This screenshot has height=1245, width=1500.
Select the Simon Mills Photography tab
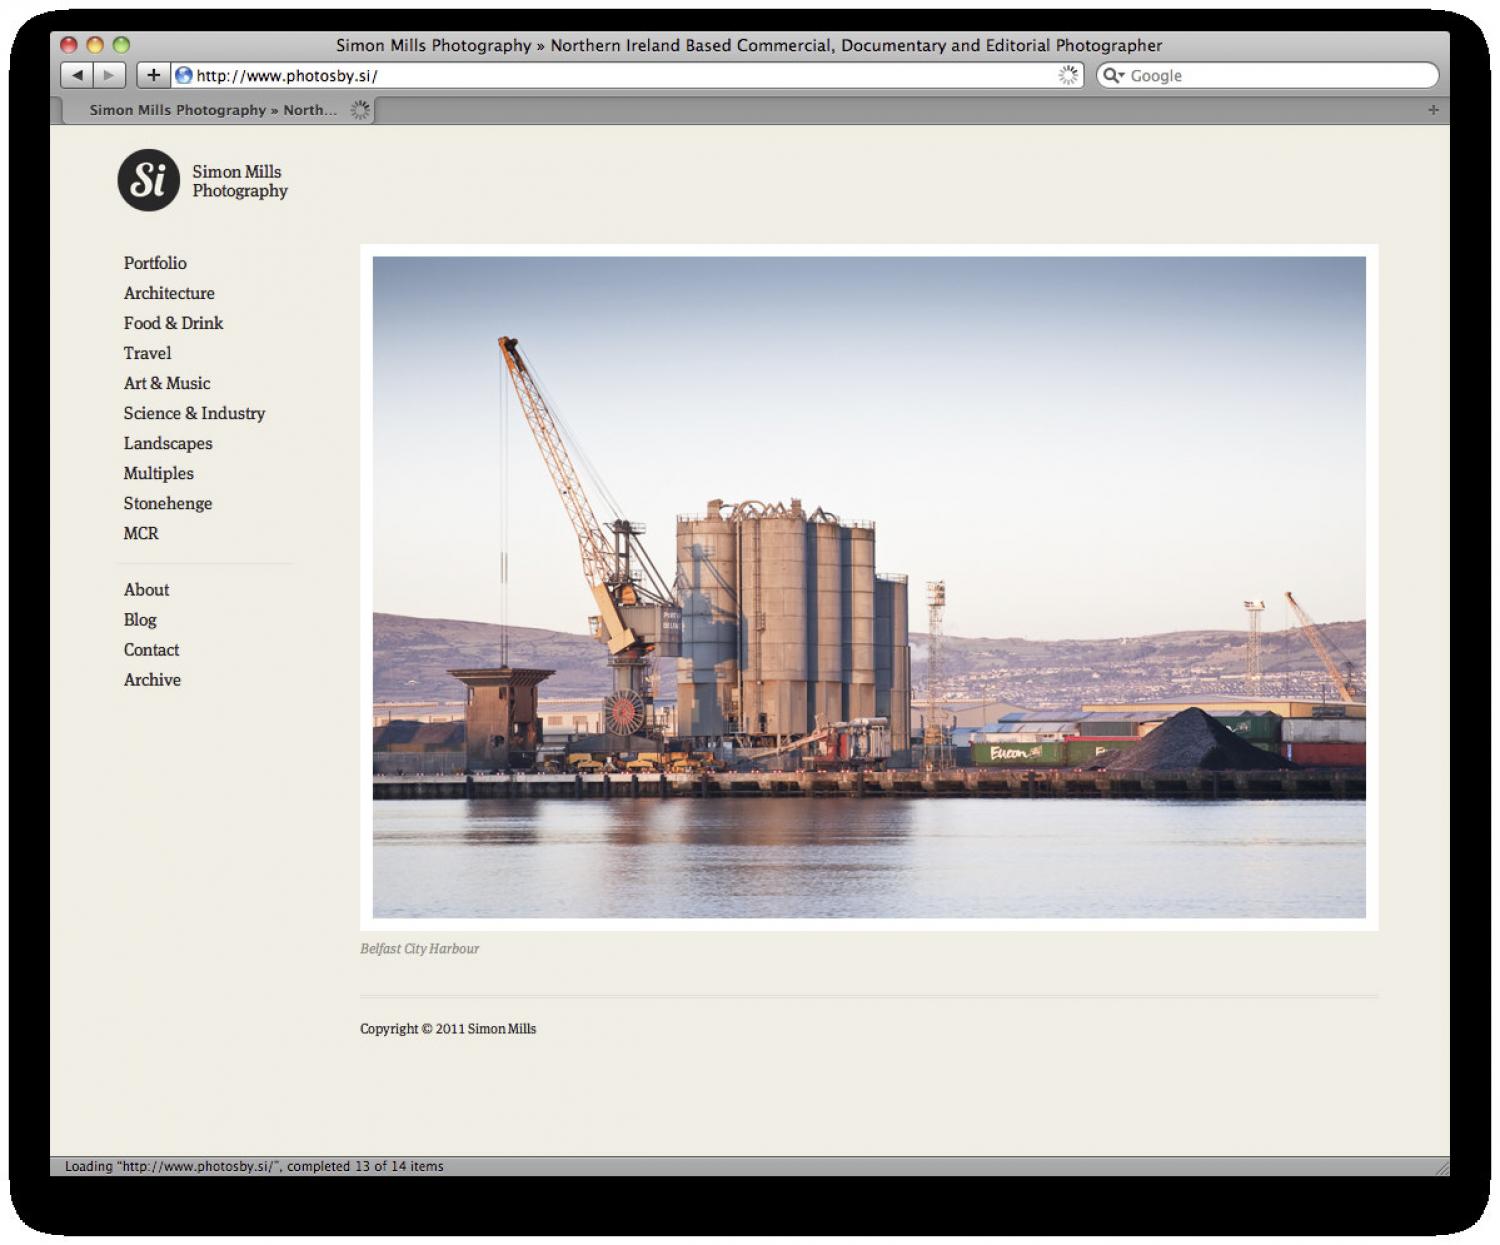tap(213, 110)
